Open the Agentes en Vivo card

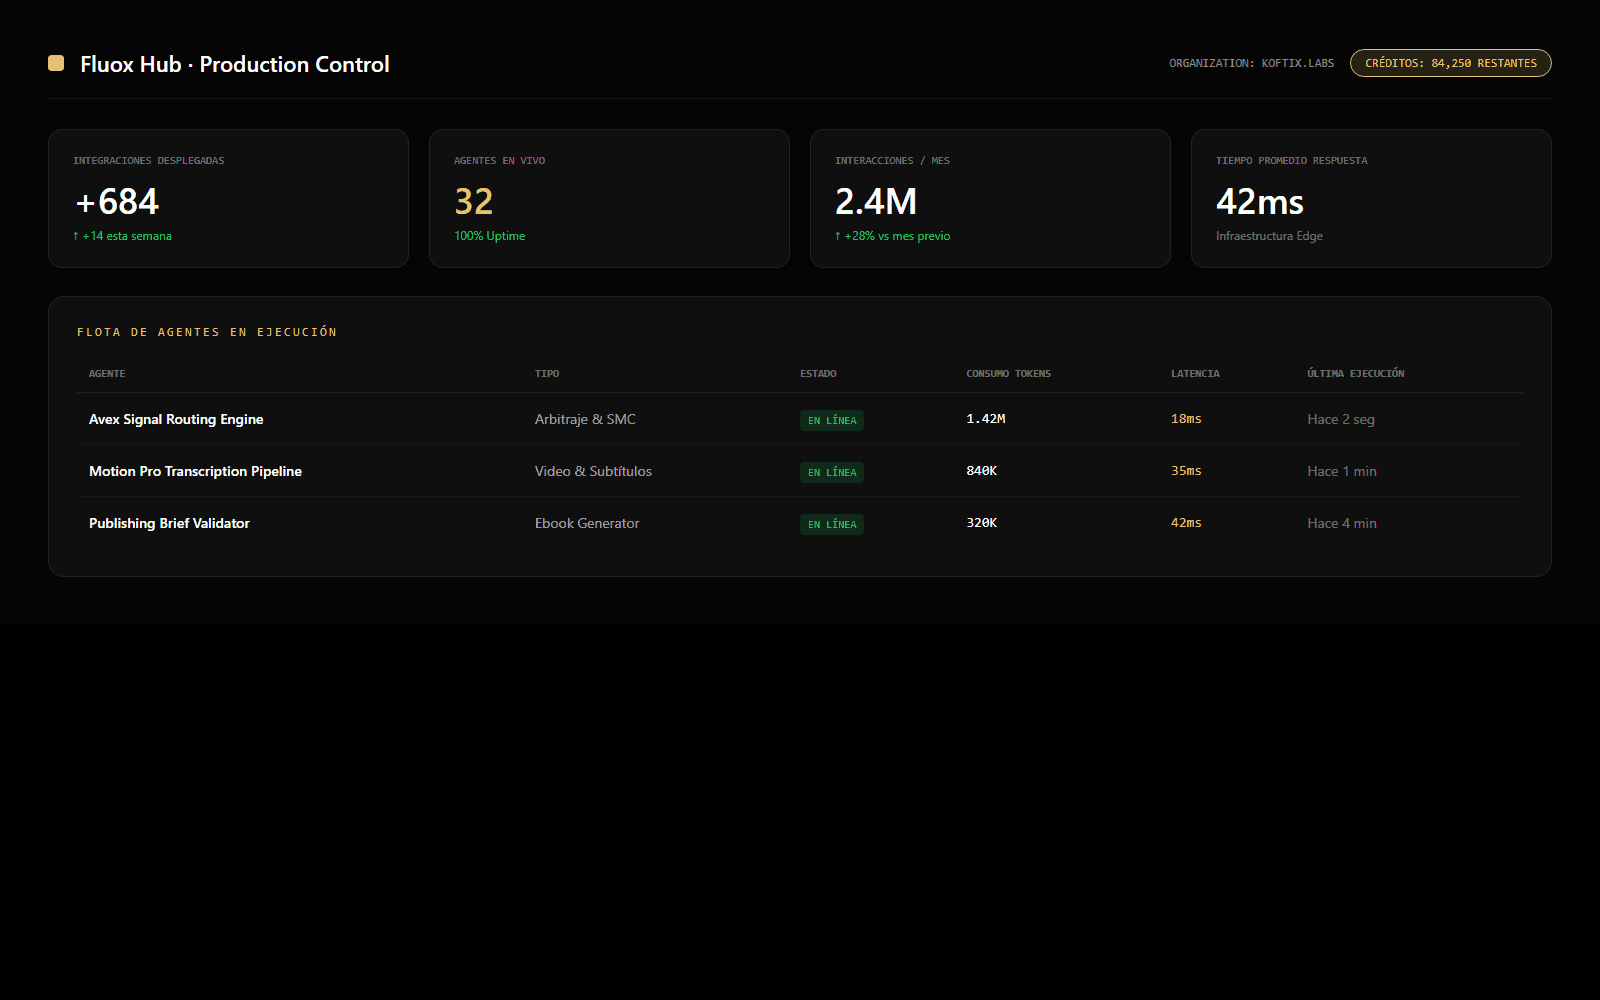click(609, 198)
